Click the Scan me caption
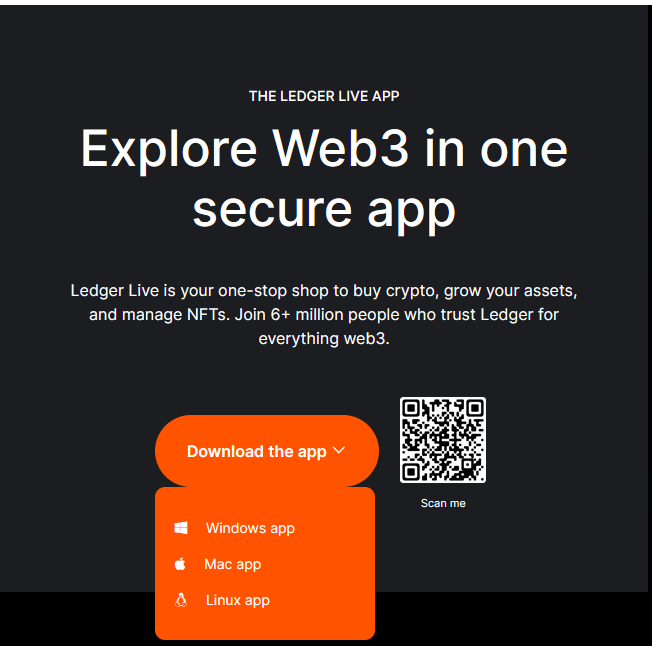 point(443,503)
